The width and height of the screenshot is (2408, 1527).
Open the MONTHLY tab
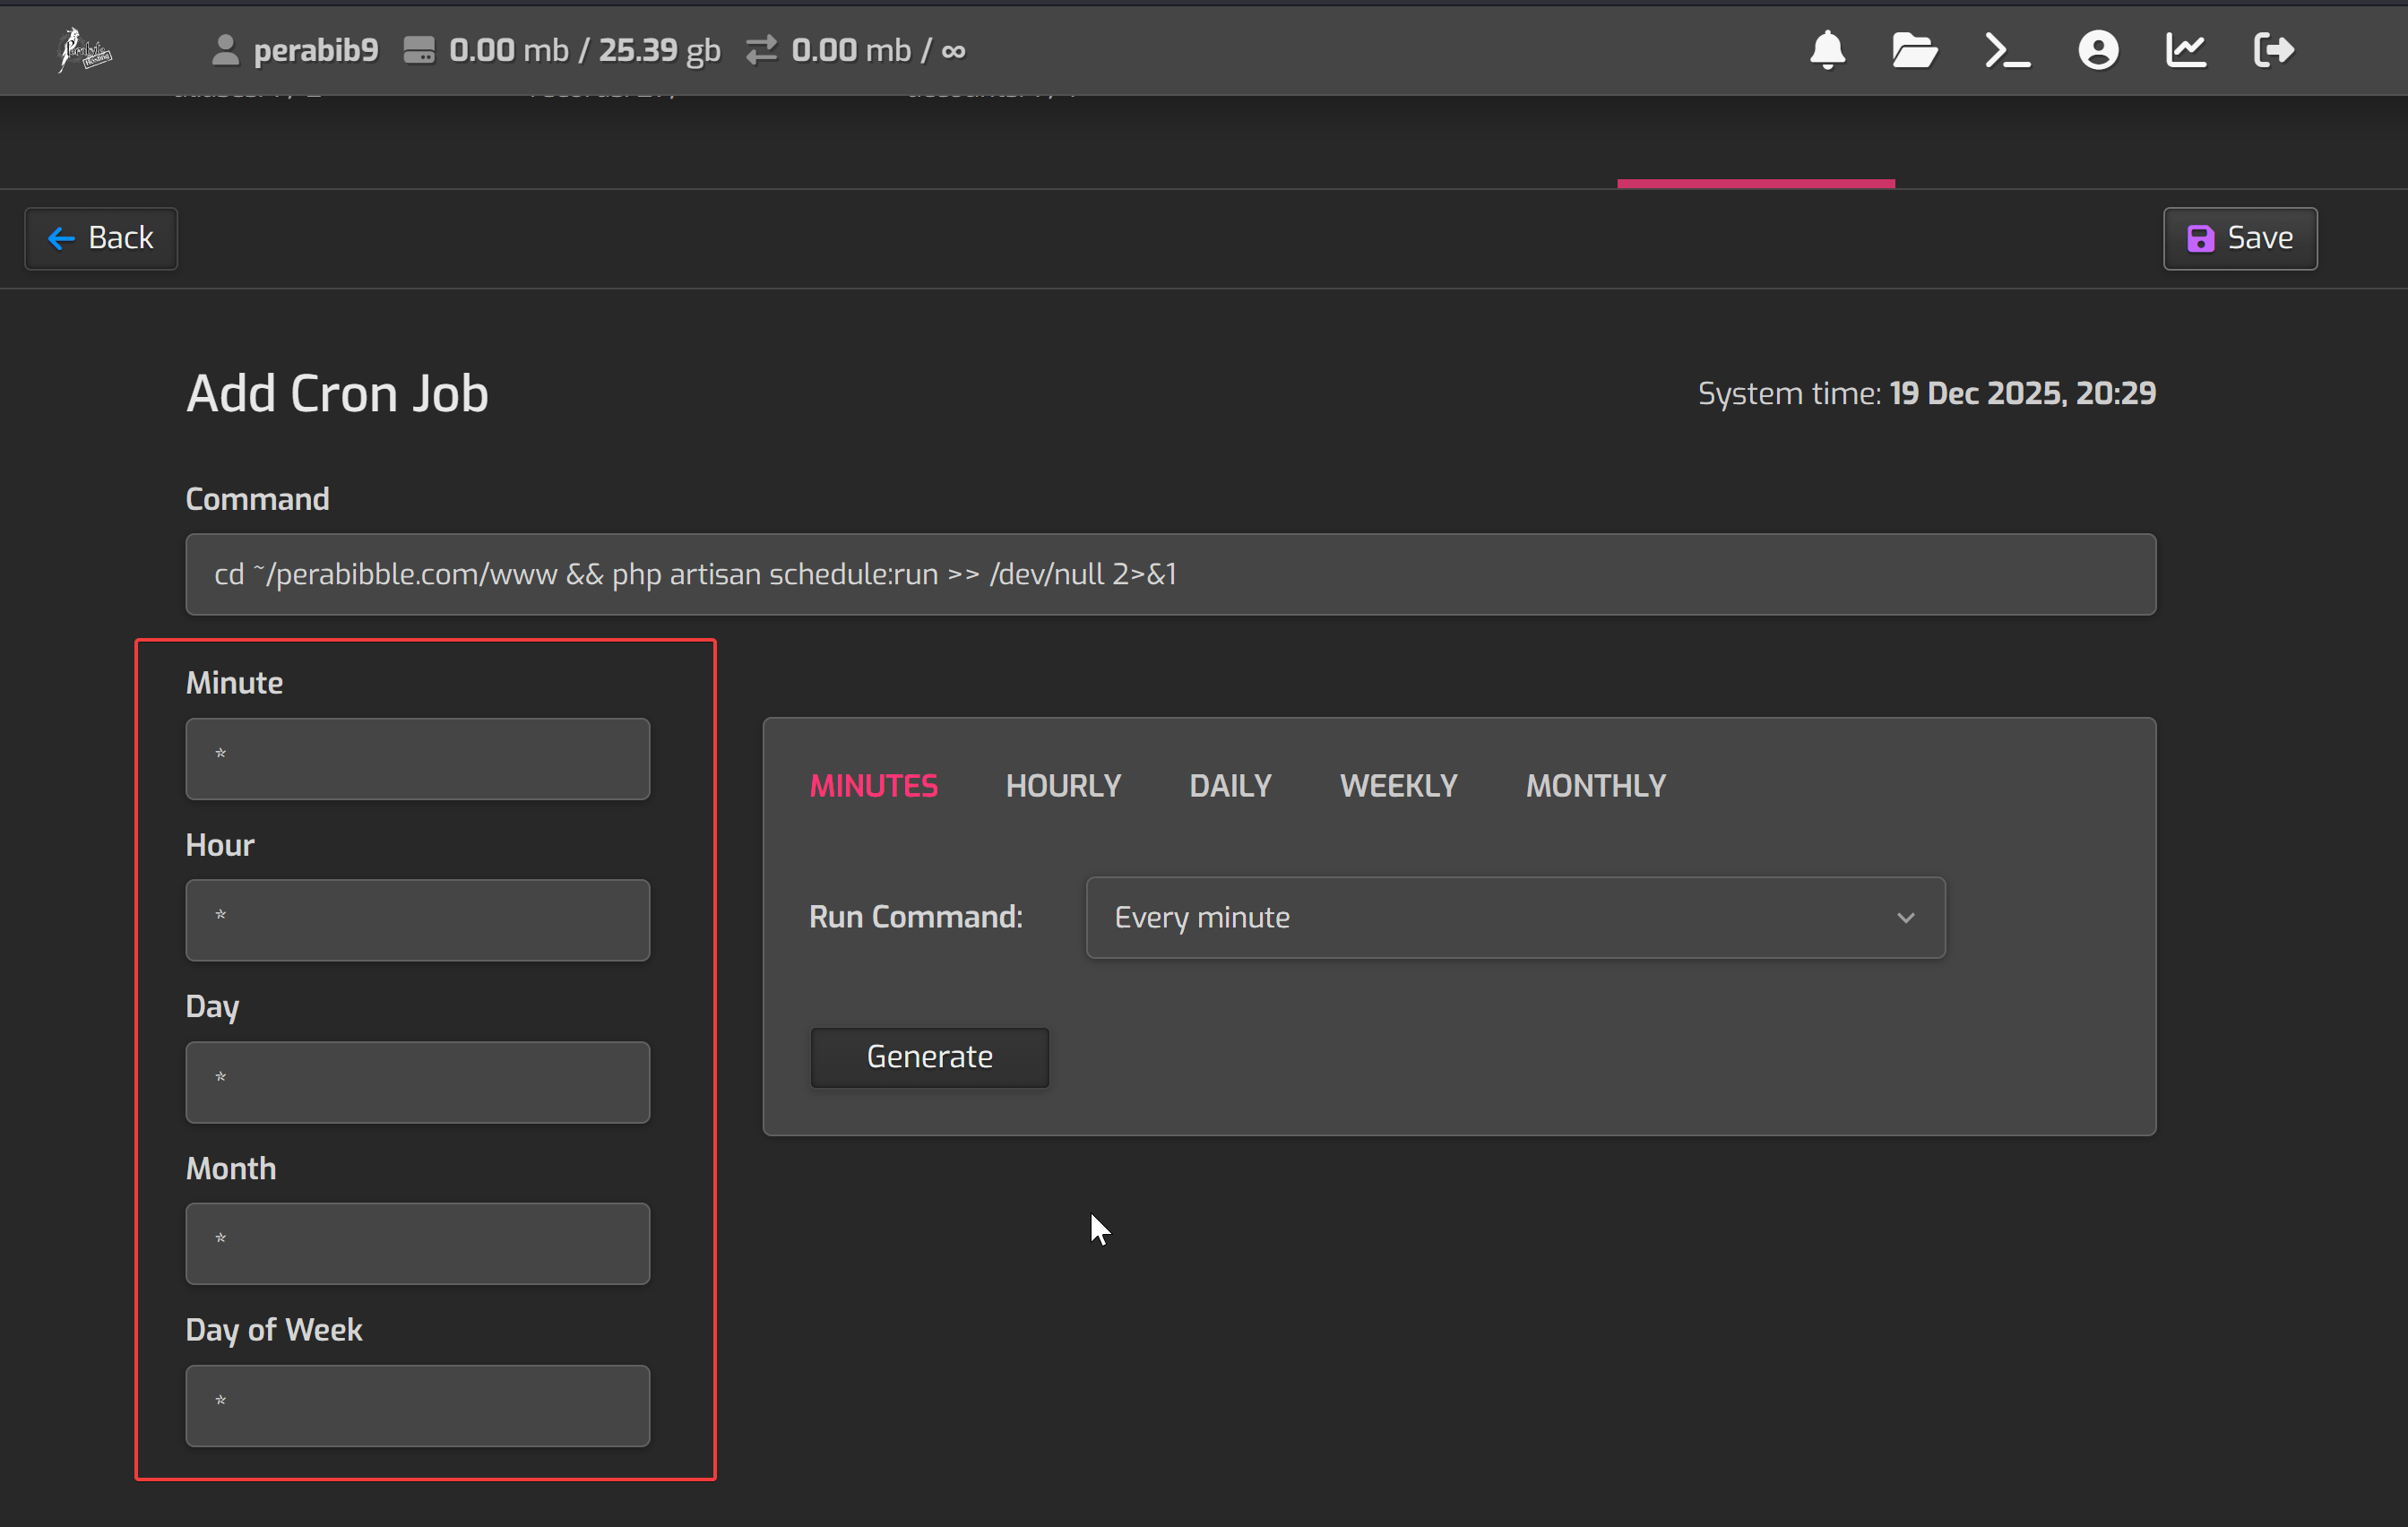click(x=1595, y=786)
